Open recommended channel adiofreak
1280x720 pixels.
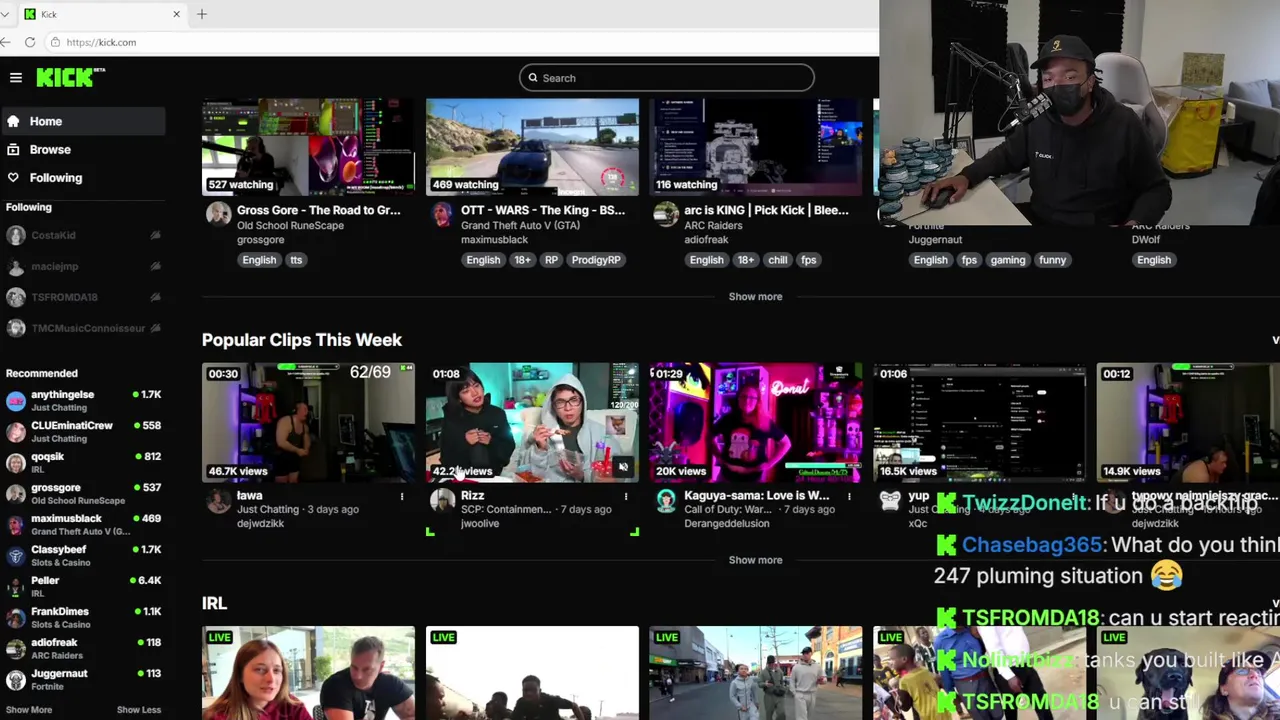[x=83, y=649]
